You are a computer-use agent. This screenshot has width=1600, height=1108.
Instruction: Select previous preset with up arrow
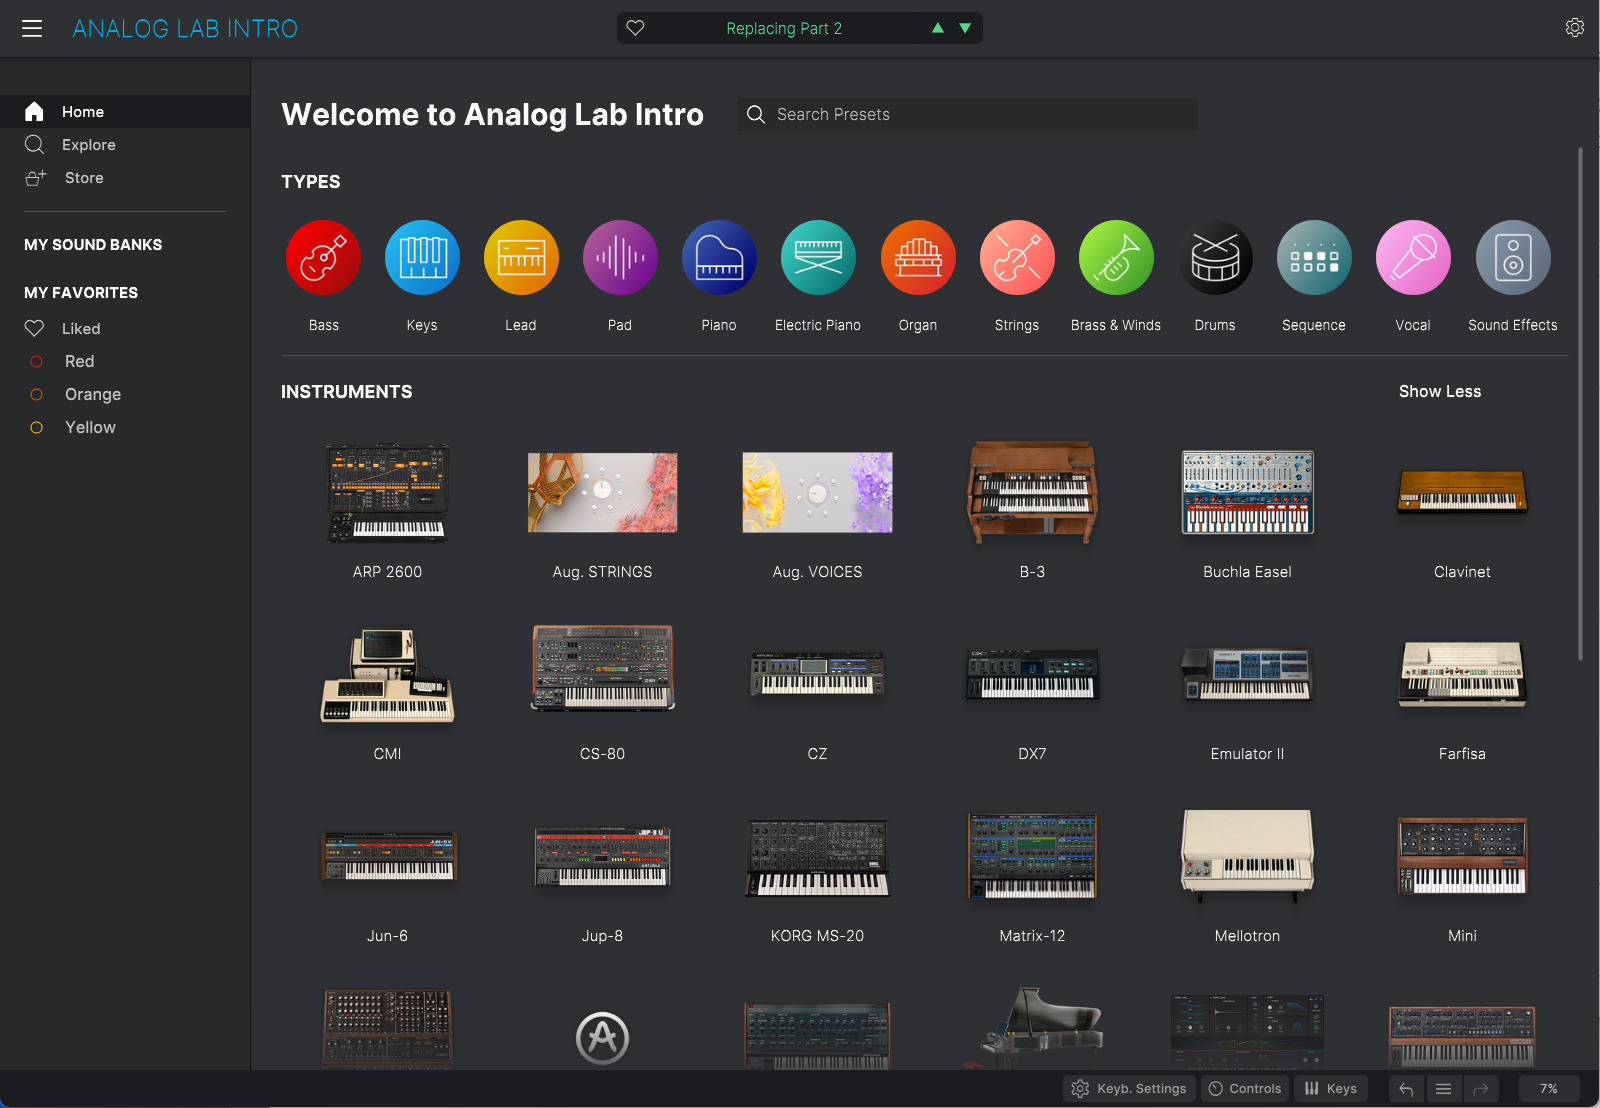coord(938,28)
